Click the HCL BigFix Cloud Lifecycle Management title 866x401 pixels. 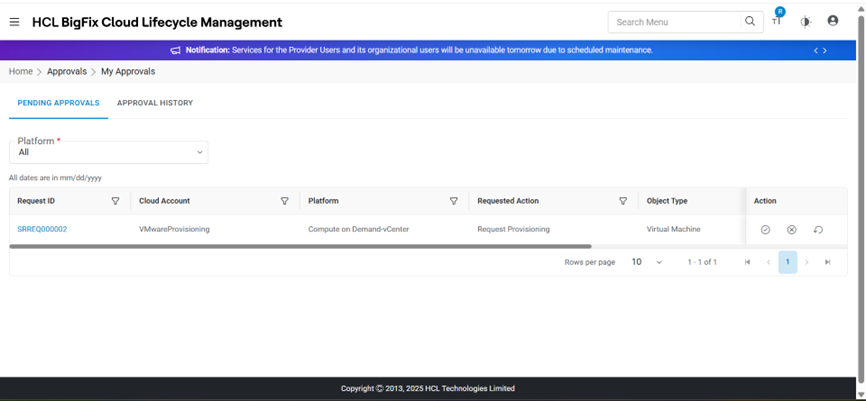coord(157,22)
